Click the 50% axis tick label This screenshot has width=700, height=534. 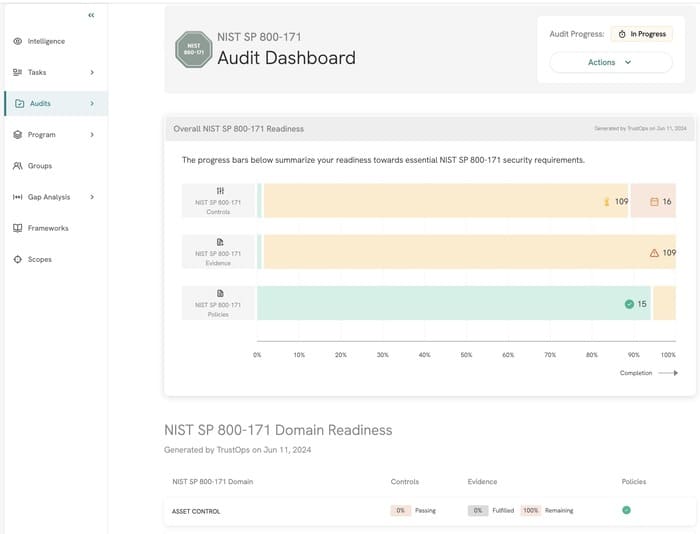coord(466,355)
